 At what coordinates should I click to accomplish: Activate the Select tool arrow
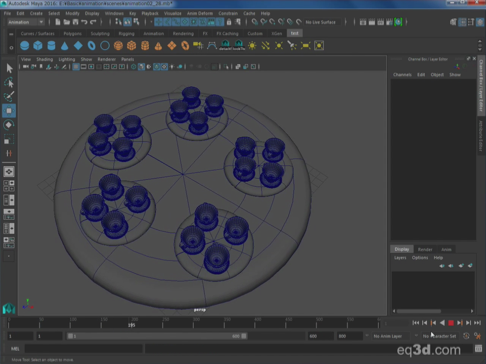point(9,68)
